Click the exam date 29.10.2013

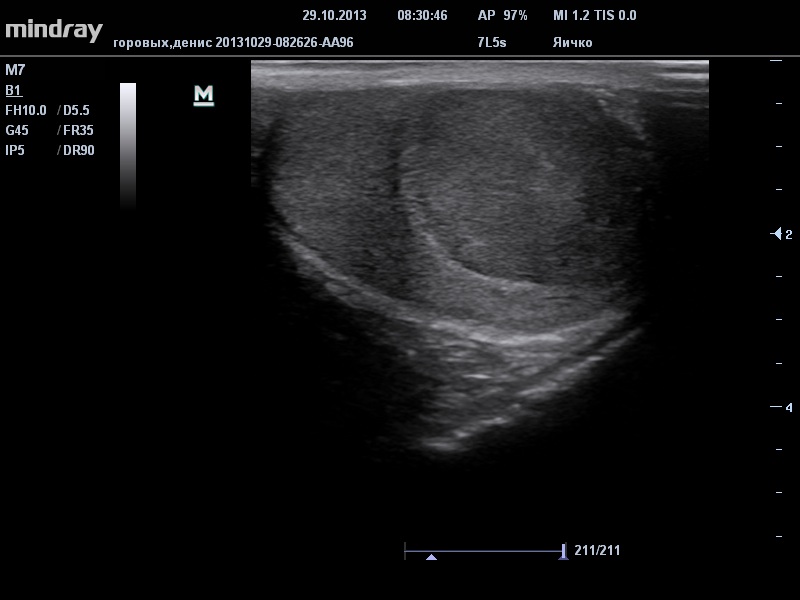coord(334,15)
